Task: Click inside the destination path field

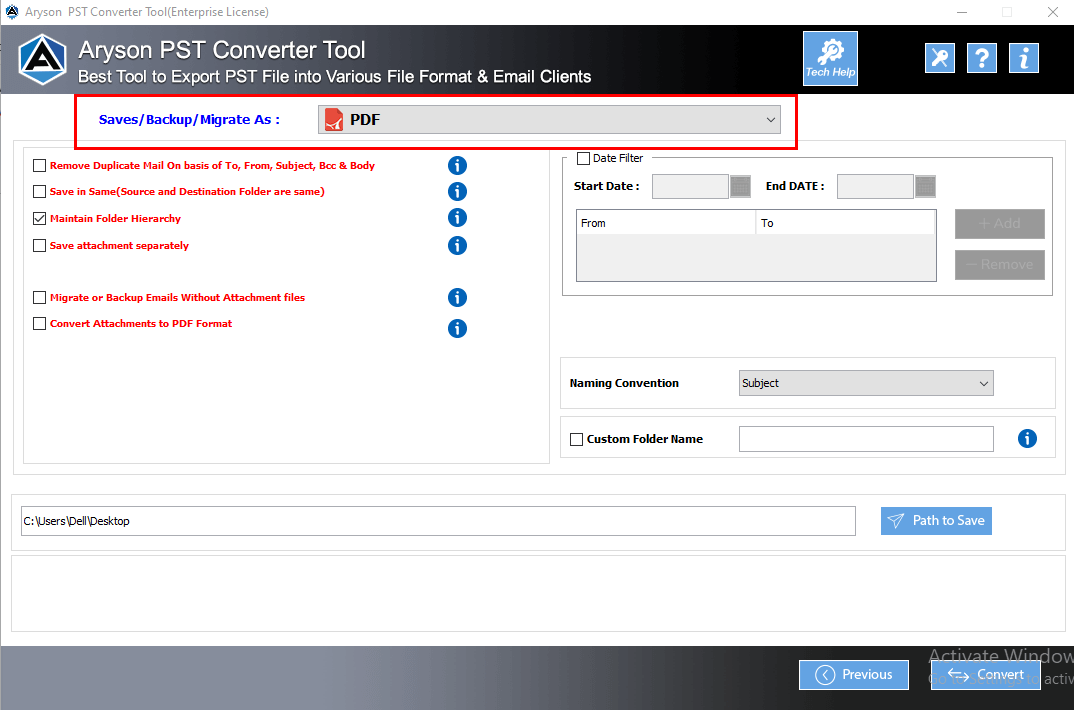Action: 437,520
